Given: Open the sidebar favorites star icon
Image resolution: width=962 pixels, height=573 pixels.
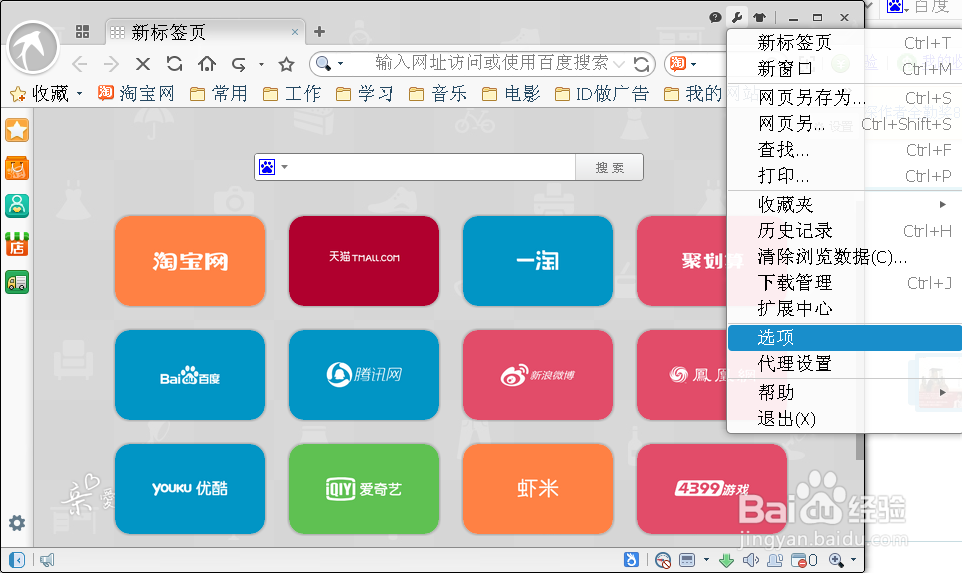Looking at the screenshot, I should [17, 130].
